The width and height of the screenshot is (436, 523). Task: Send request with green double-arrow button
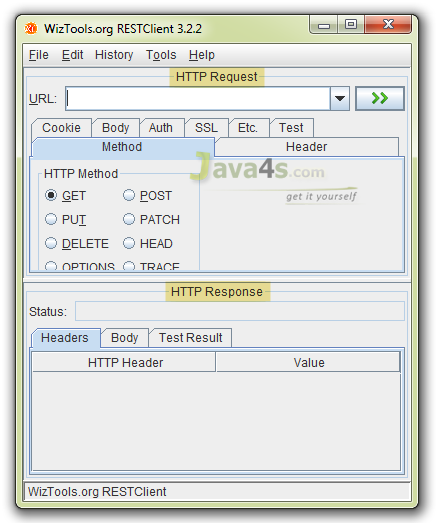click(380, 98)
